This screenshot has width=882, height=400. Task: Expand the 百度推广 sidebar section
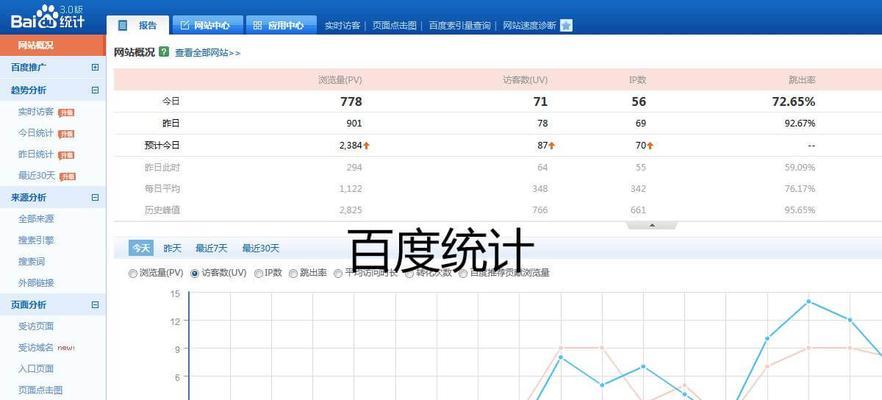[95, 68]
